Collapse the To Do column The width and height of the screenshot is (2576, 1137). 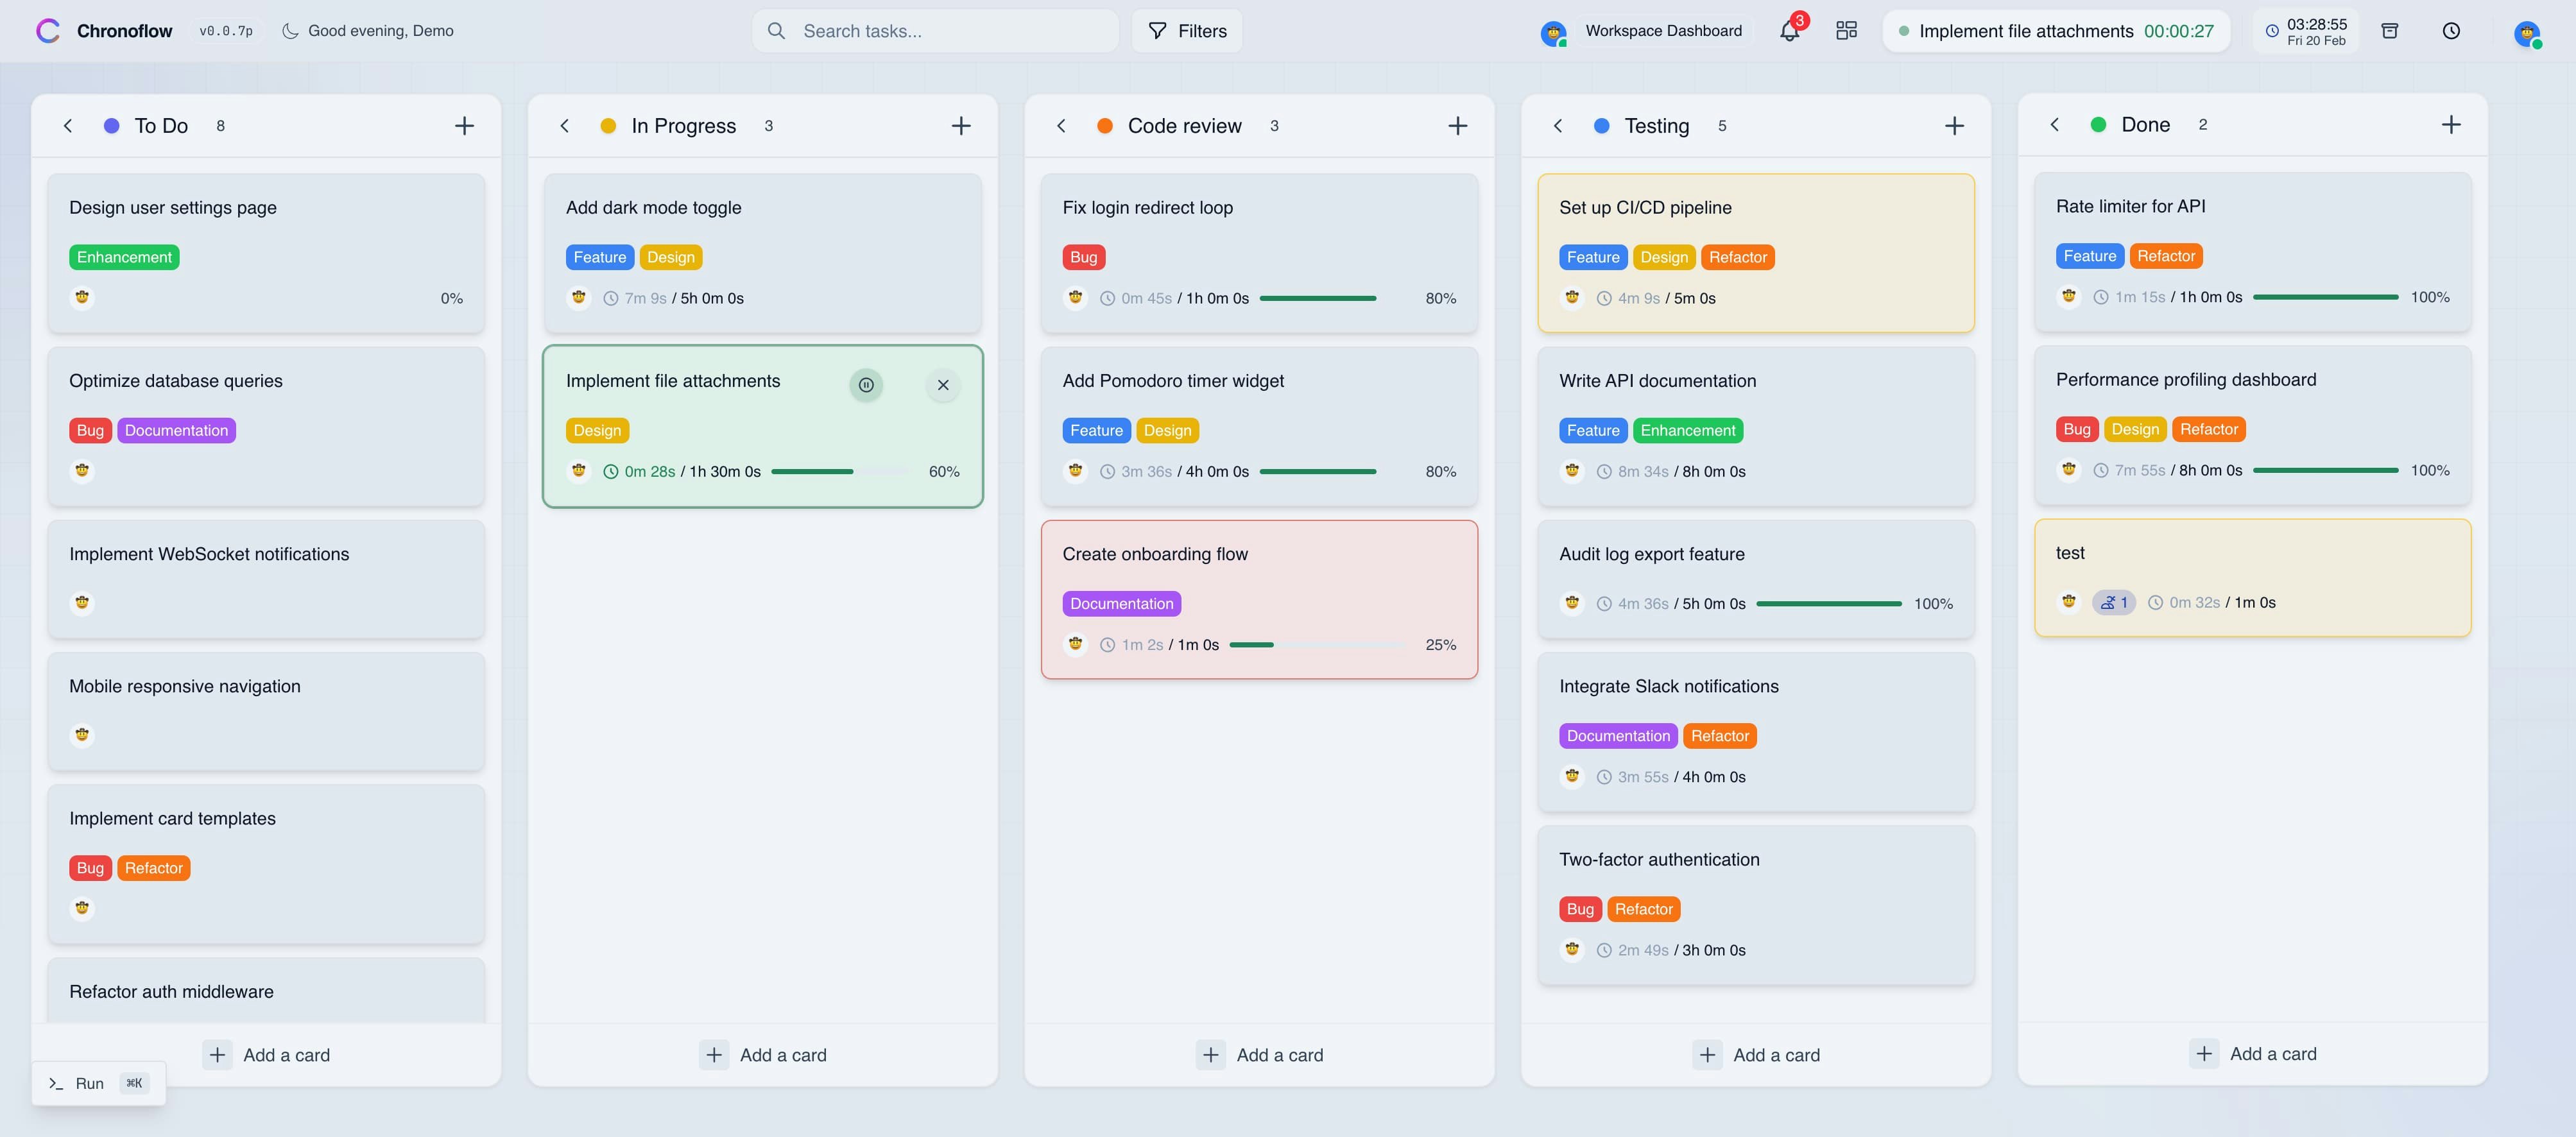(x=67, y=125)
